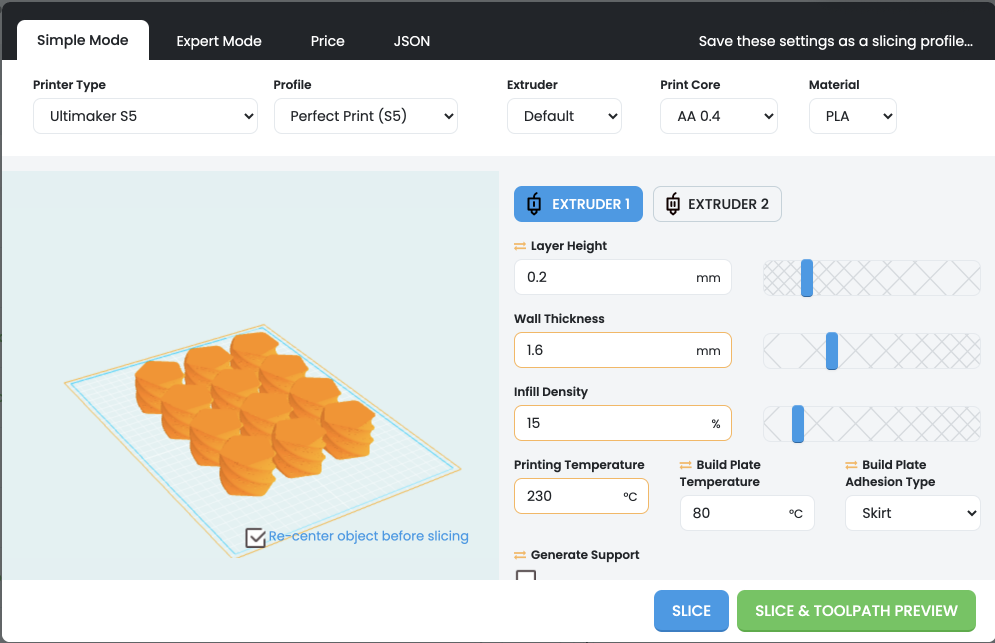
Task: Click inside the Printing Temperature field
Action: click(581, 496)
